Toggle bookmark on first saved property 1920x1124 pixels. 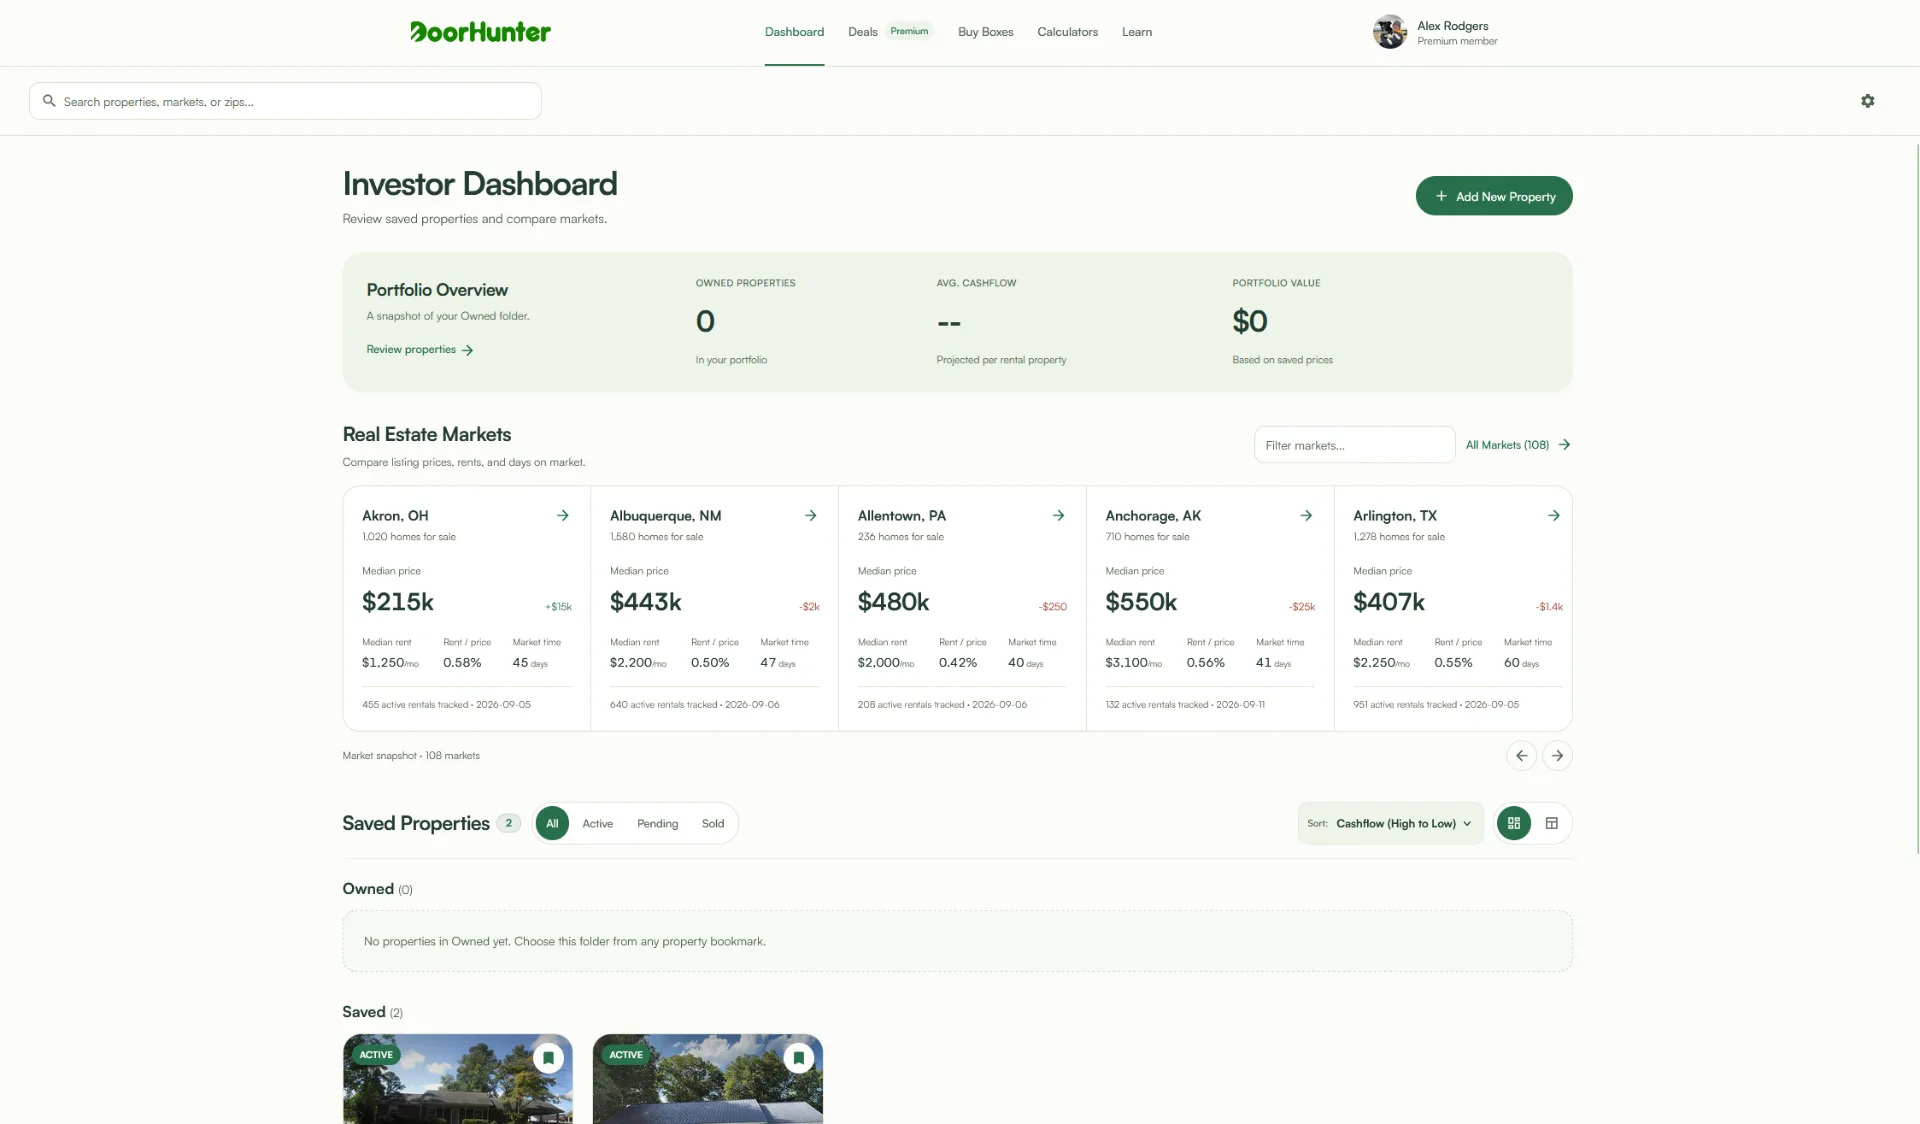[x=548, y=1058]
